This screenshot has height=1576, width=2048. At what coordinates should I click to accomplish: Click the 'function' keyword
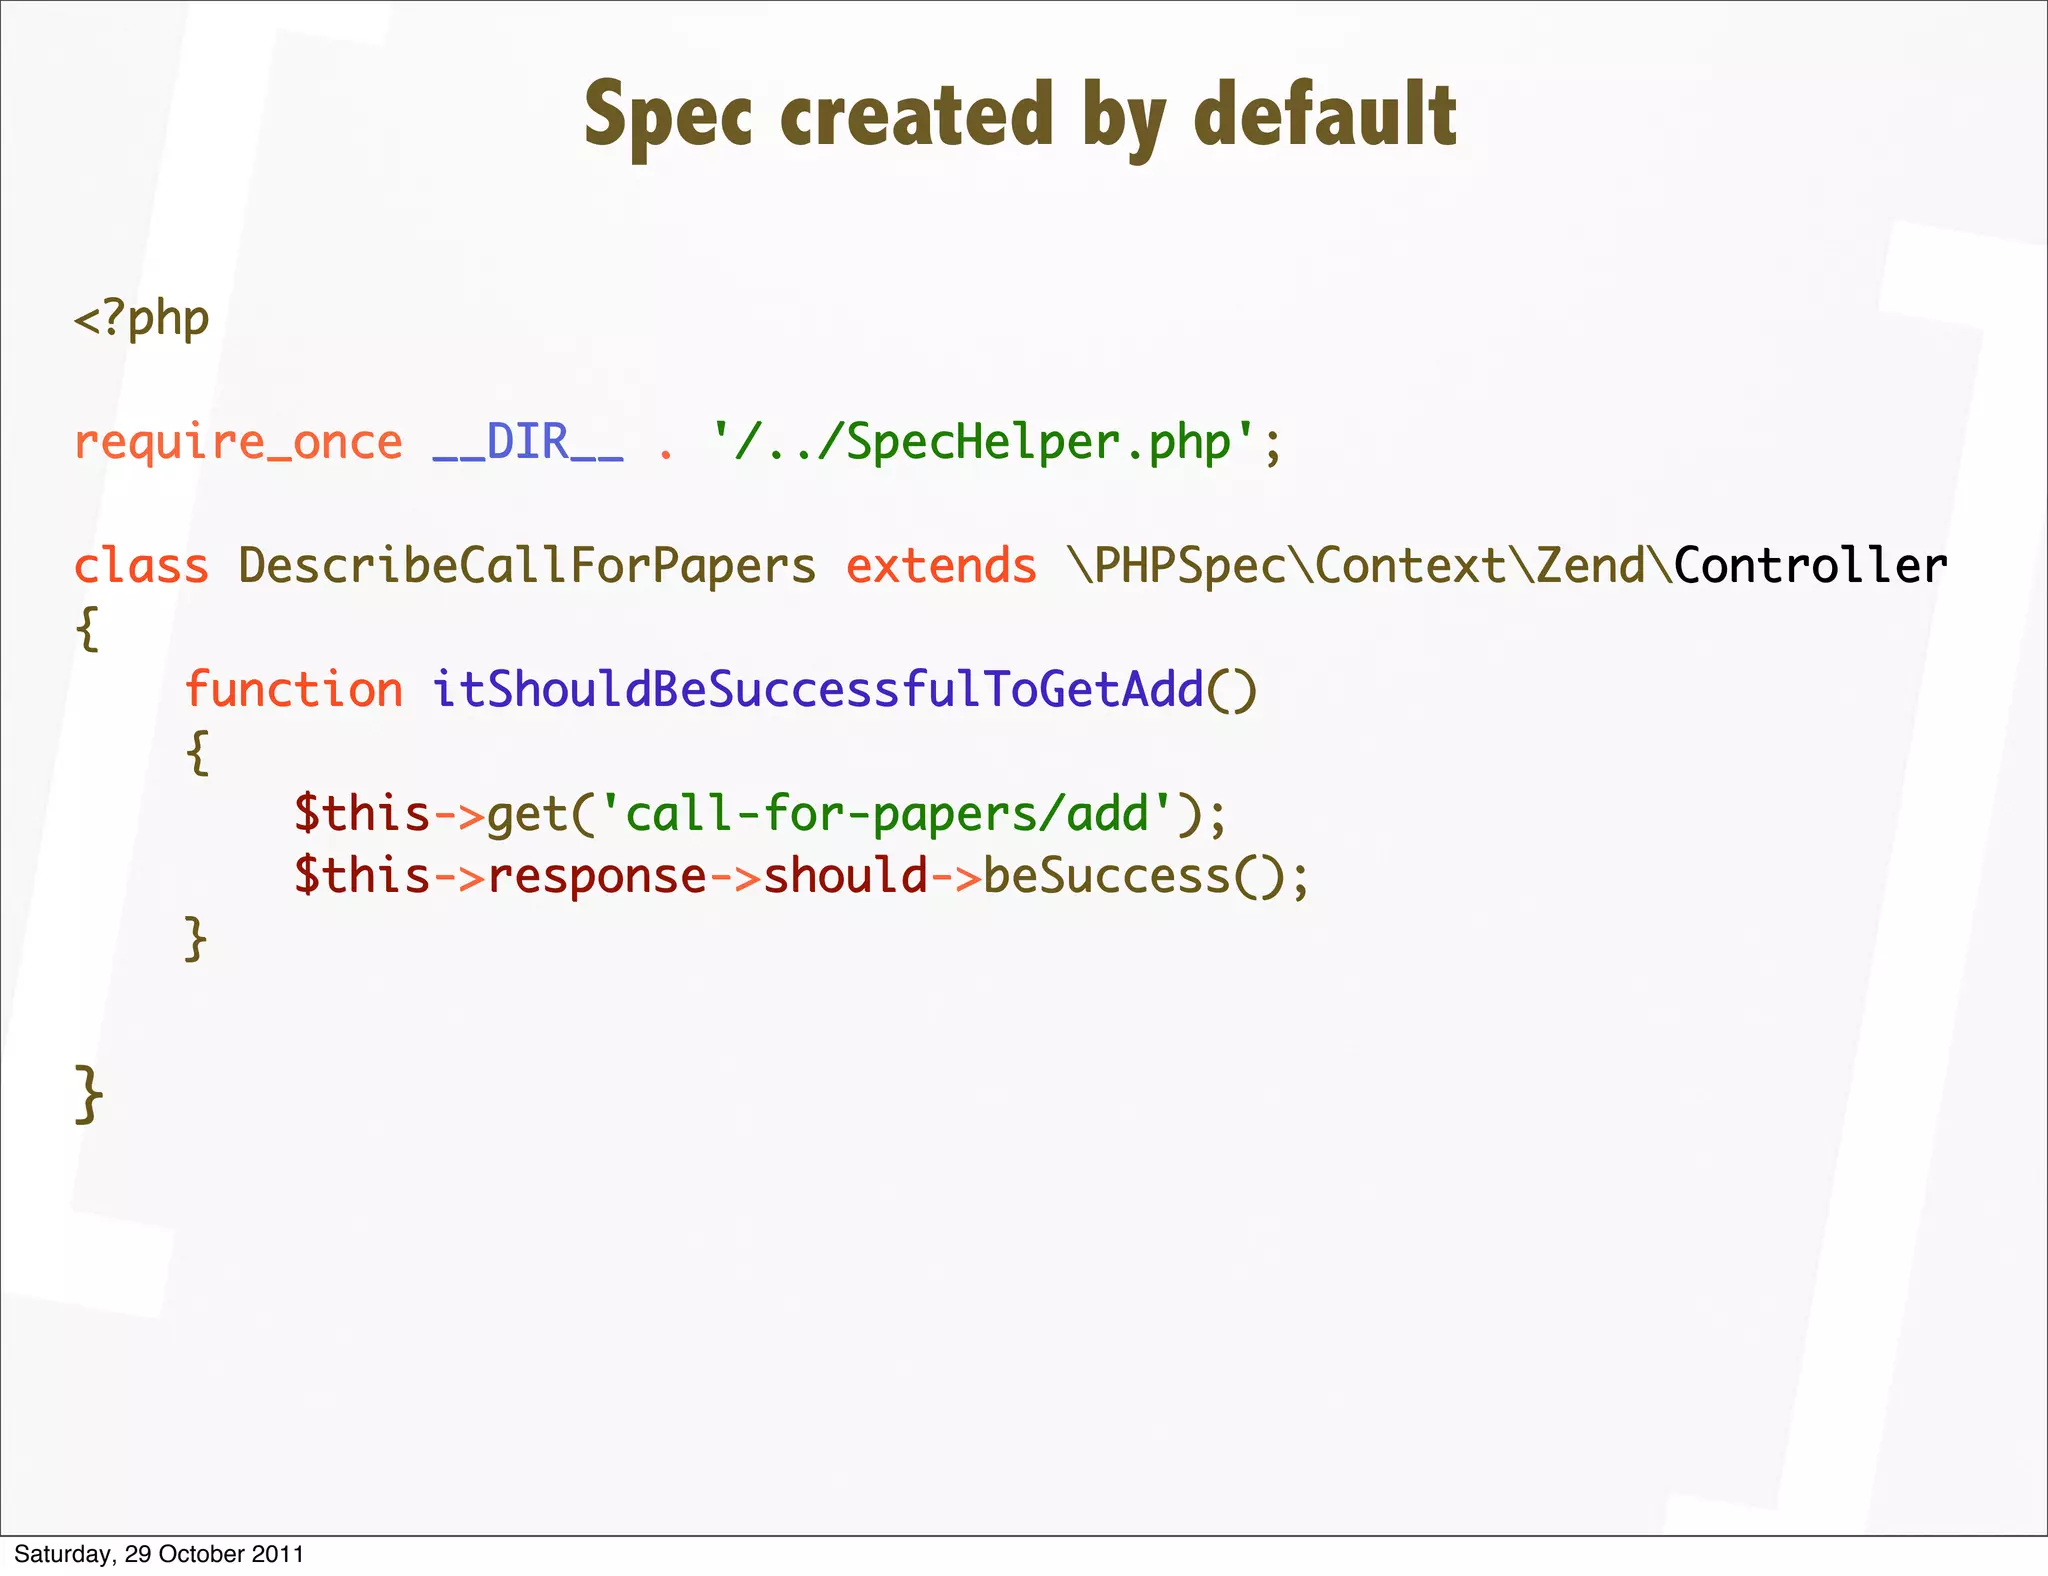[x=293, y=691]
